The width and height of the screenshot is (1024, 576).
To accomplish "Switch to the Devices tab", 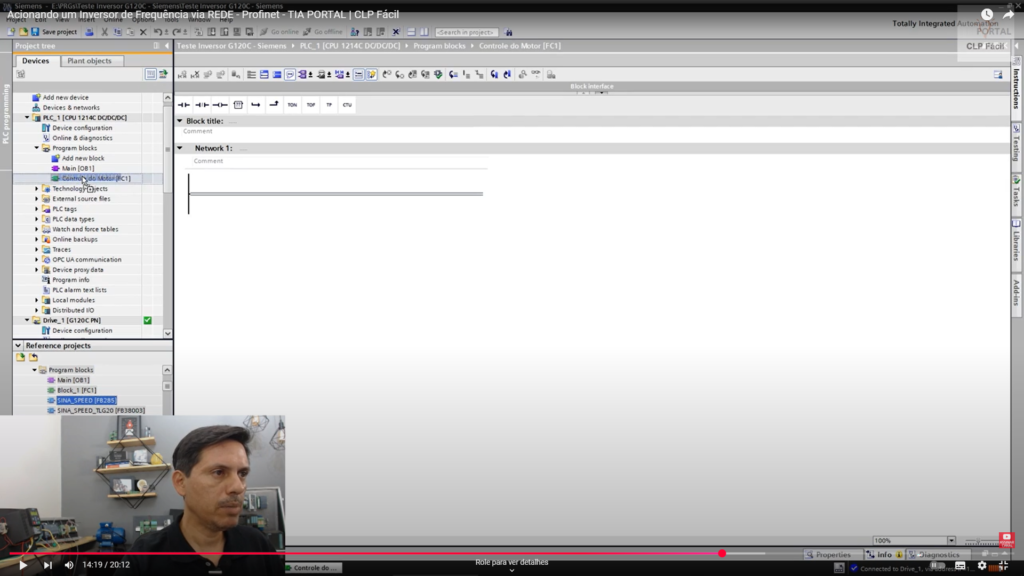I will click(x=35, y=61).
